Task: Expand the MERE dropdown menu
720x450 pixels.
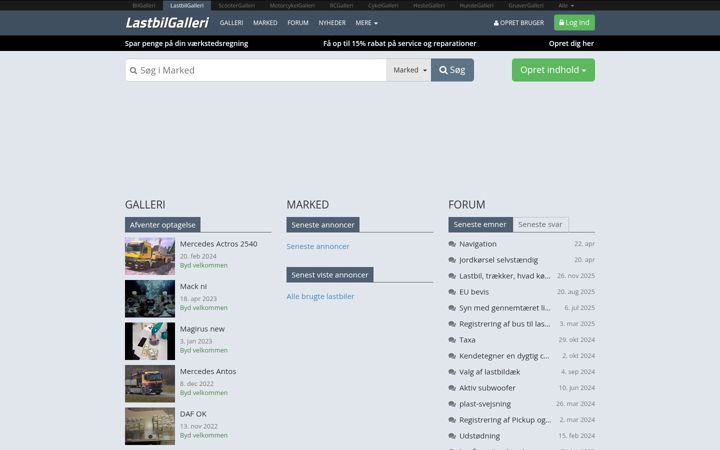Action: (366, 22)
